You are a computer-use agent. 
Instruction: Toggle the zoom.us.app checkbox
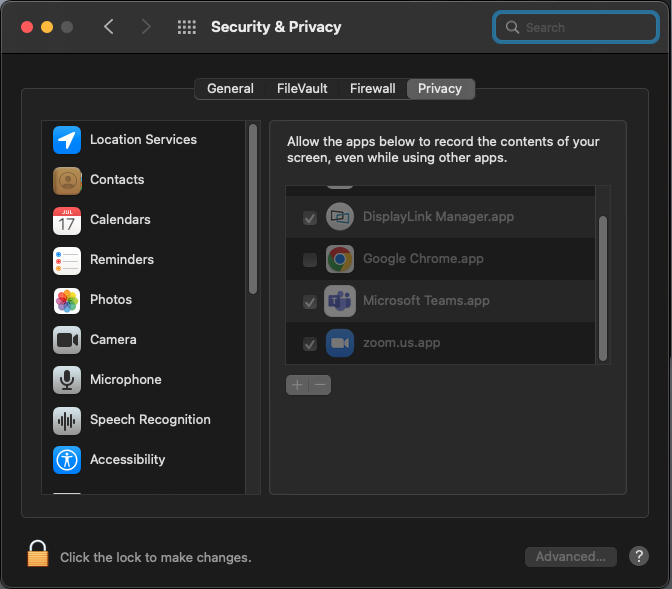point(309,344)
